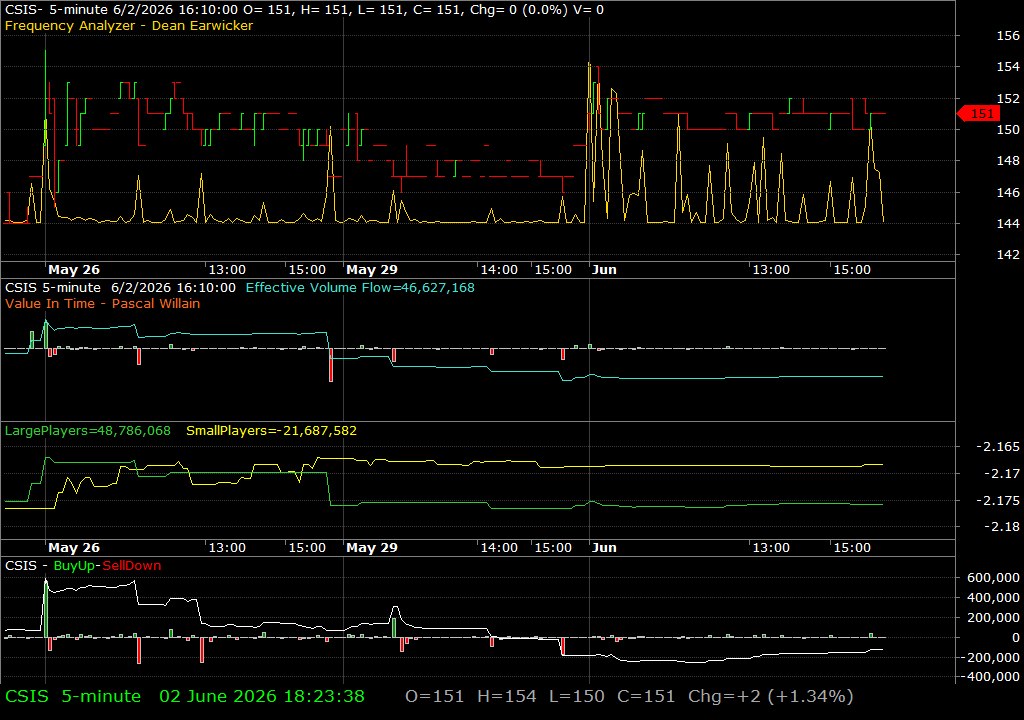
Task: Select 'Jun' date on the price chart time axis
Action: click(604, 270)
